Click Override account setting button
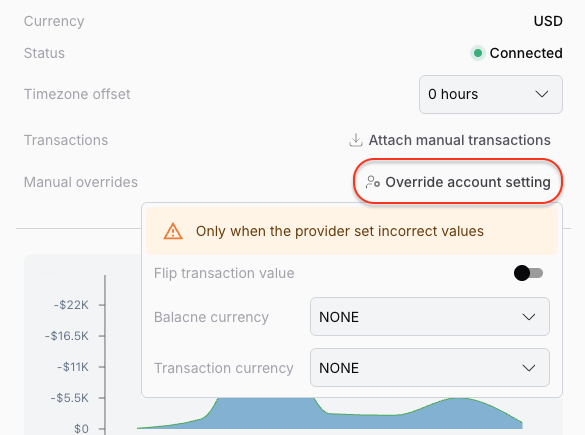The image size is (585, 435). [458, 182]
